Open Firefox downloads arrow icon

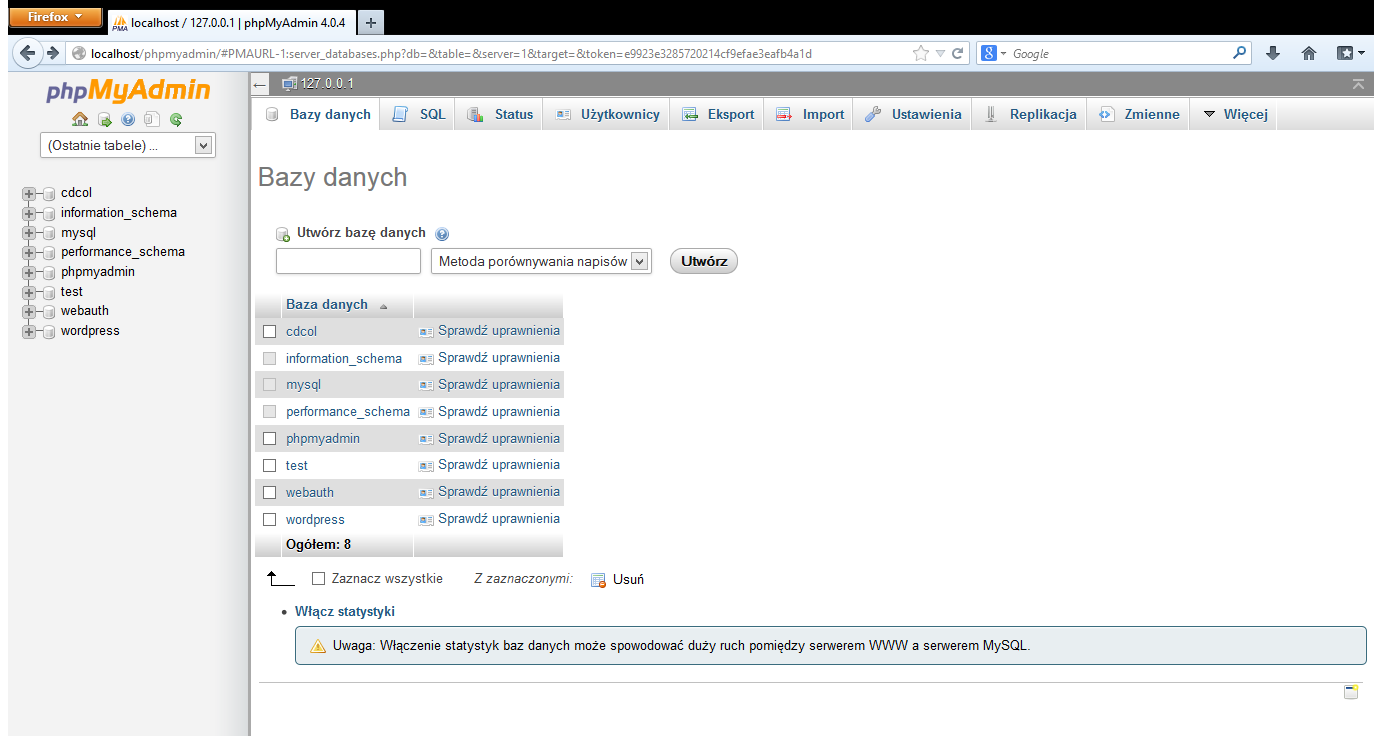pyautogui.click(x=1273, y=54)
